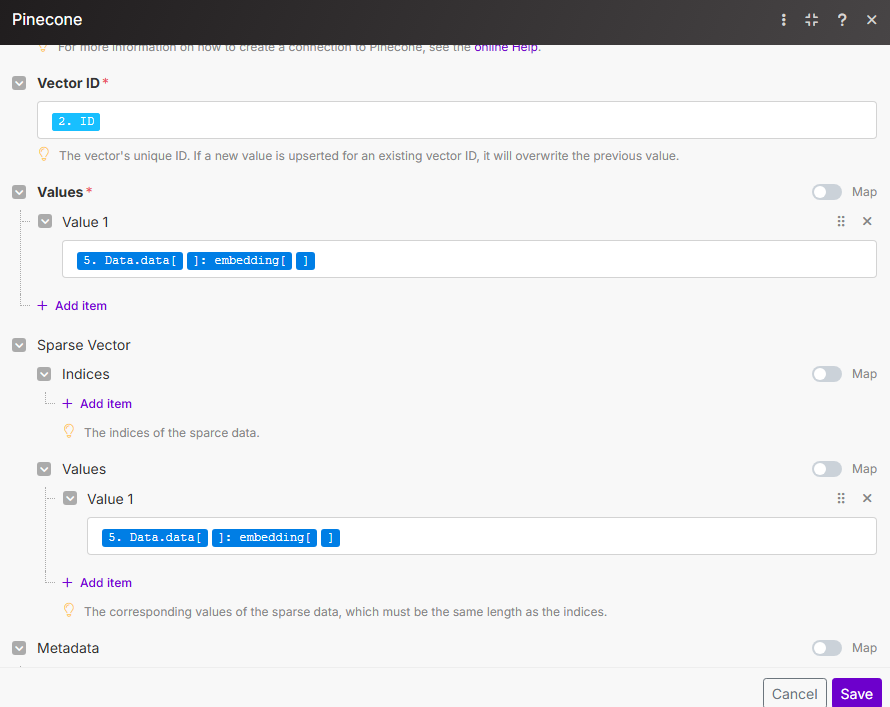
Task: Click the Cancel button
Action: coord(794,693)
